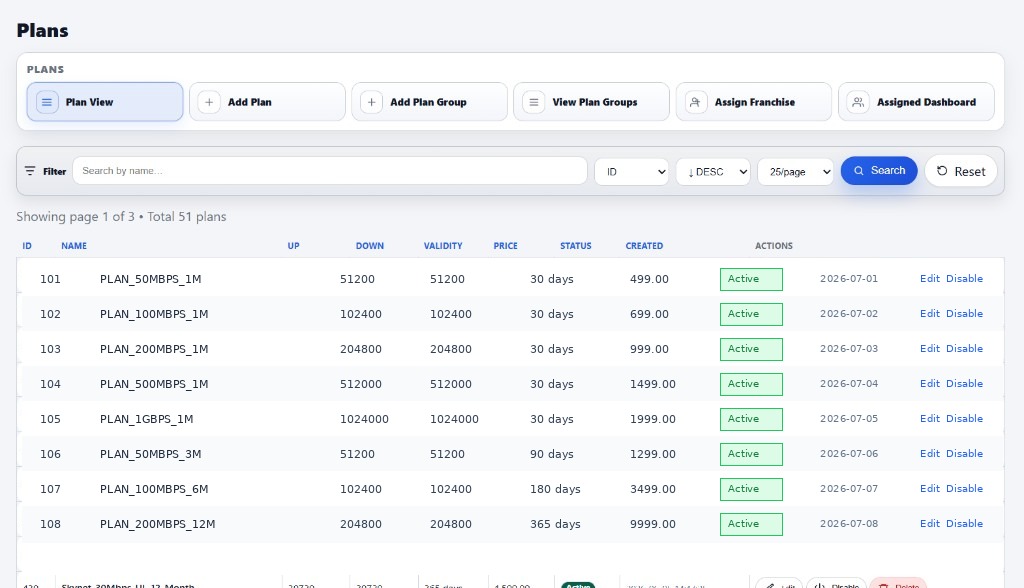This screenshot has height=588, width=1024.
Task: Expand the 25/page selector
Action: (x=795, y=172)
